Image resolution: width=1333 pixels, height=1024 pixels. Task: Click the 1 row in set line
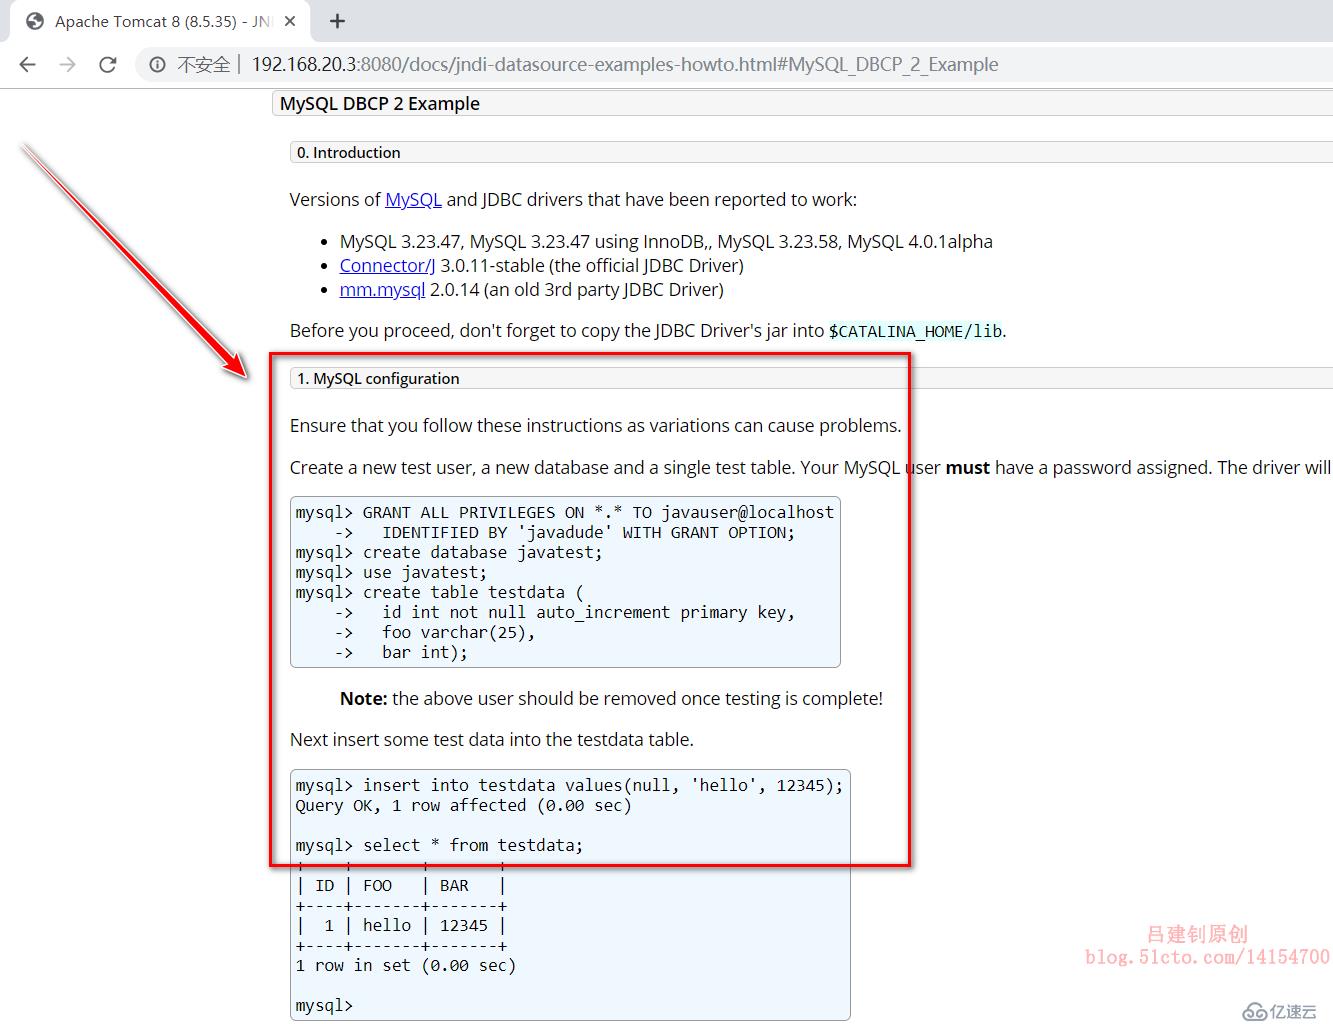pos(405,965)
